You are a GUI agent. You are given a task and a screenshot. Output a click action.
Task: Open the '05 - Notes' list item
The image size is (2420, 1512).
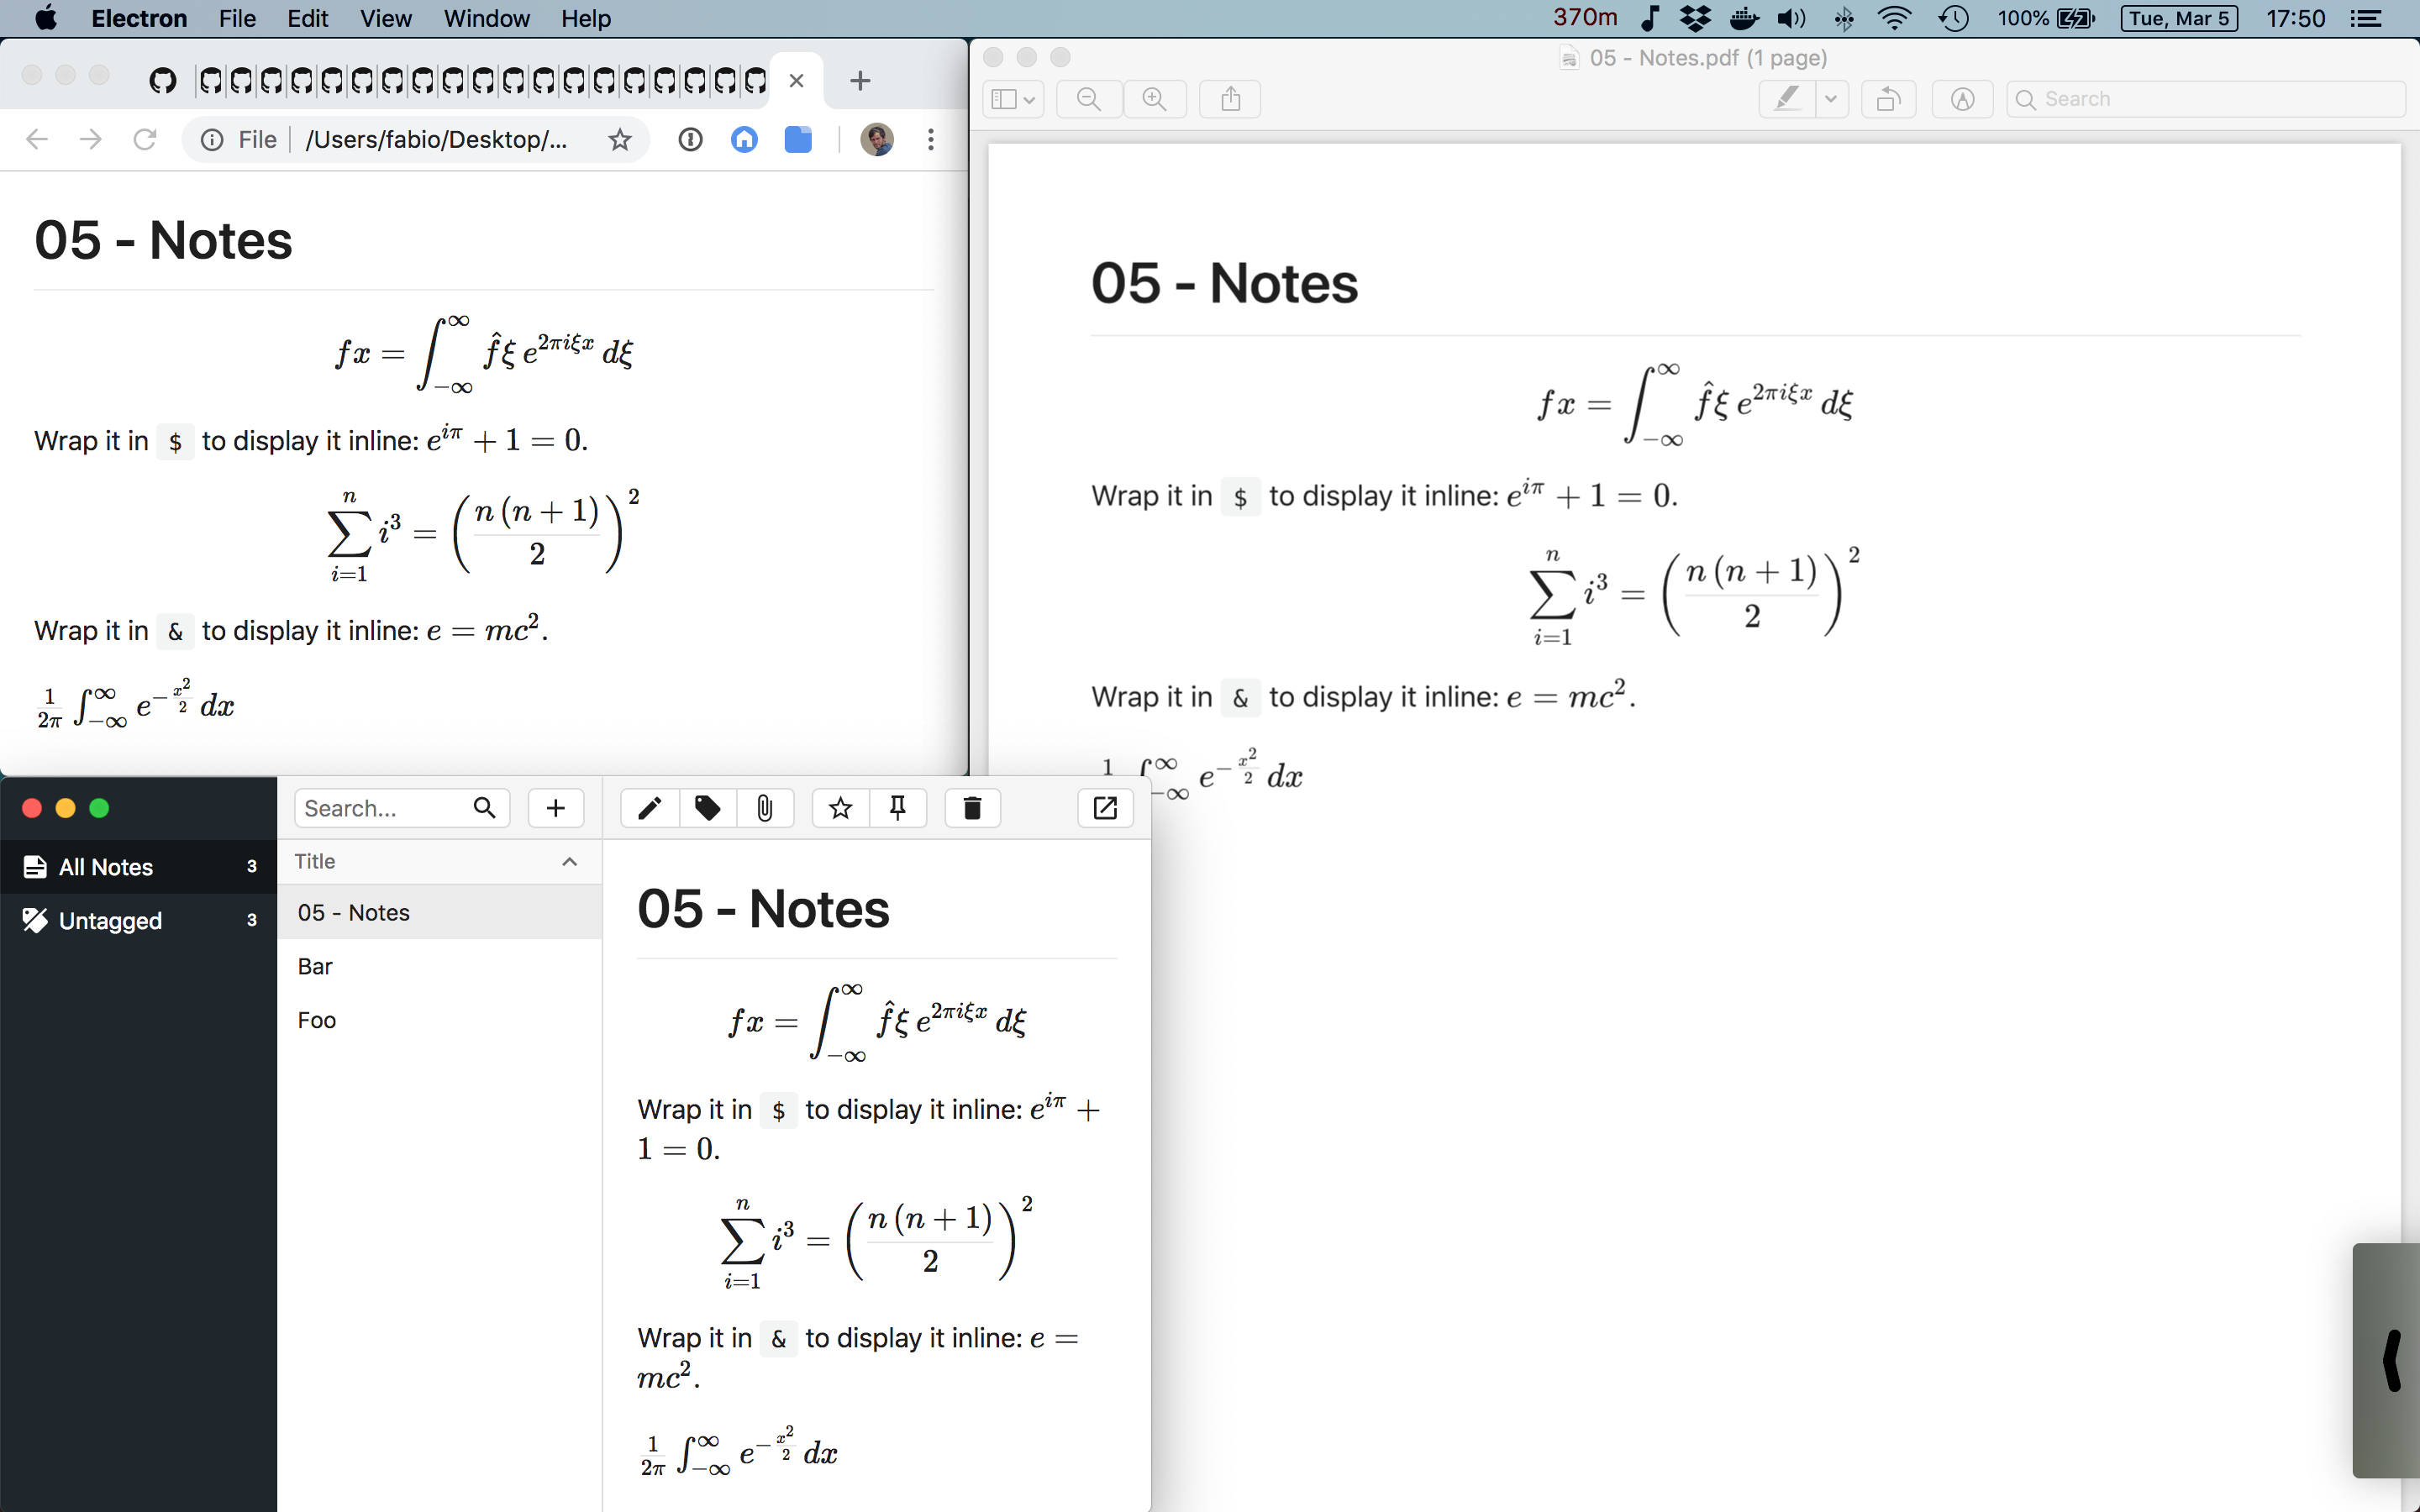[440, 912]
